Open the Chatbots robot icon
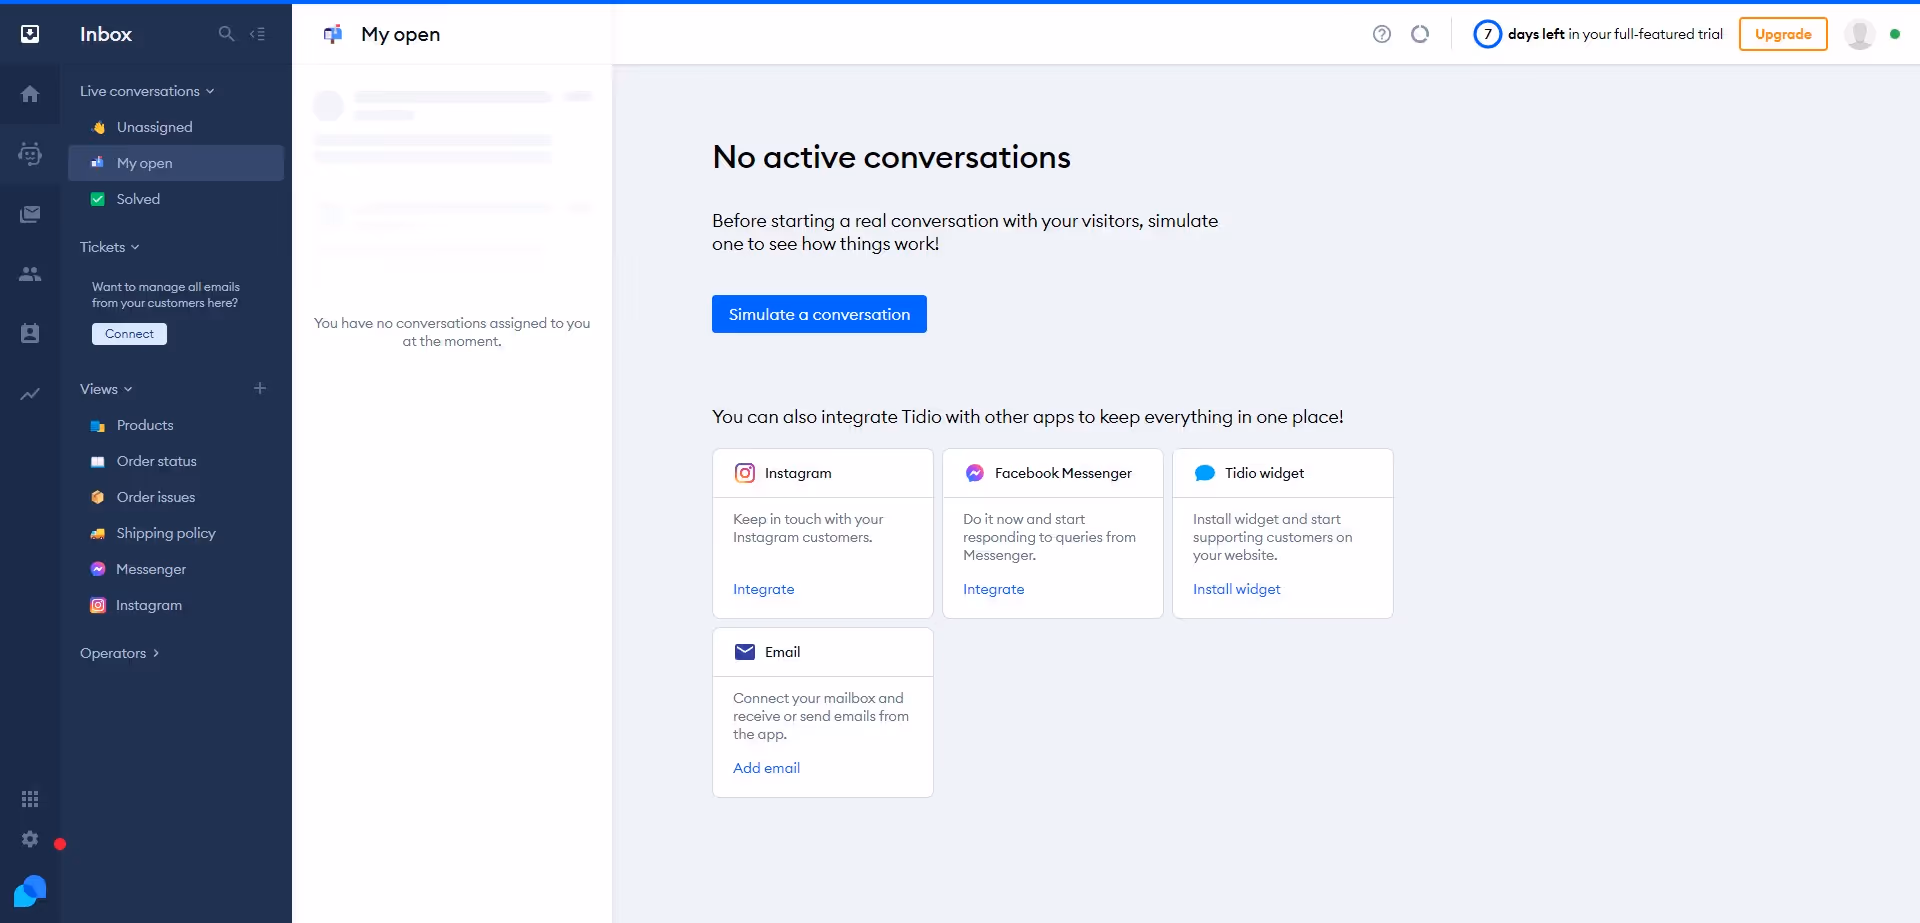This screenshot has height=923, width=1920. point(30,154)
